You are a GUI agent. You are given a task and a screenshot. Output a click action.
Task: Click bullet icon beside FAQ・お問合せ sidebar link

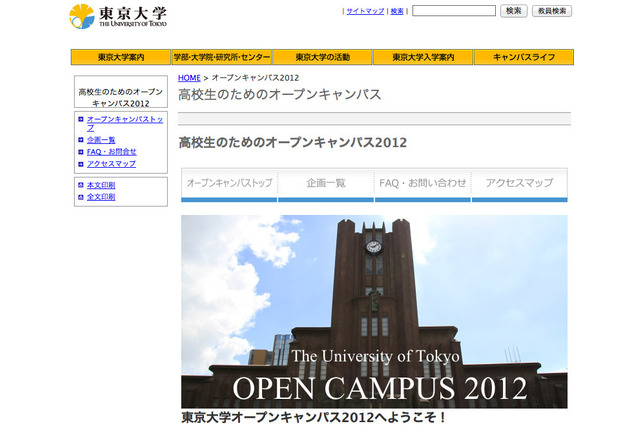click(80, 152)
